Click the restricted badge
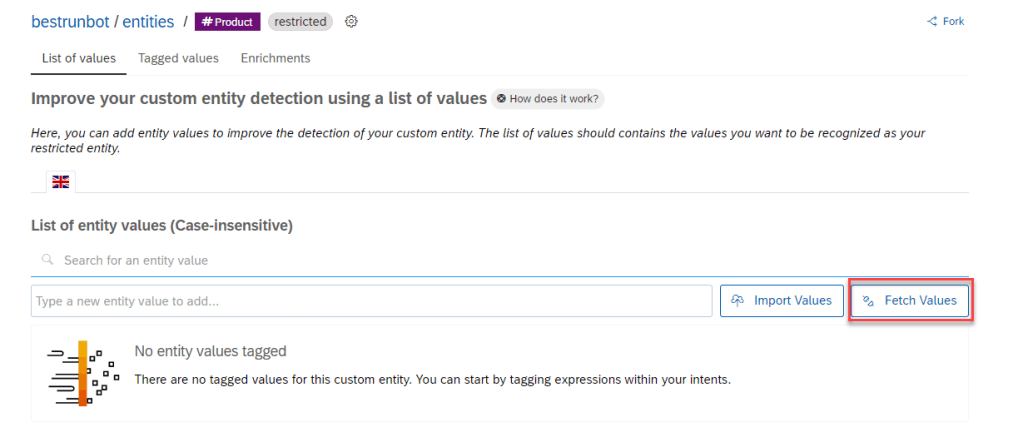This screenshot has height=432, width=1023. tap(300, 22)
